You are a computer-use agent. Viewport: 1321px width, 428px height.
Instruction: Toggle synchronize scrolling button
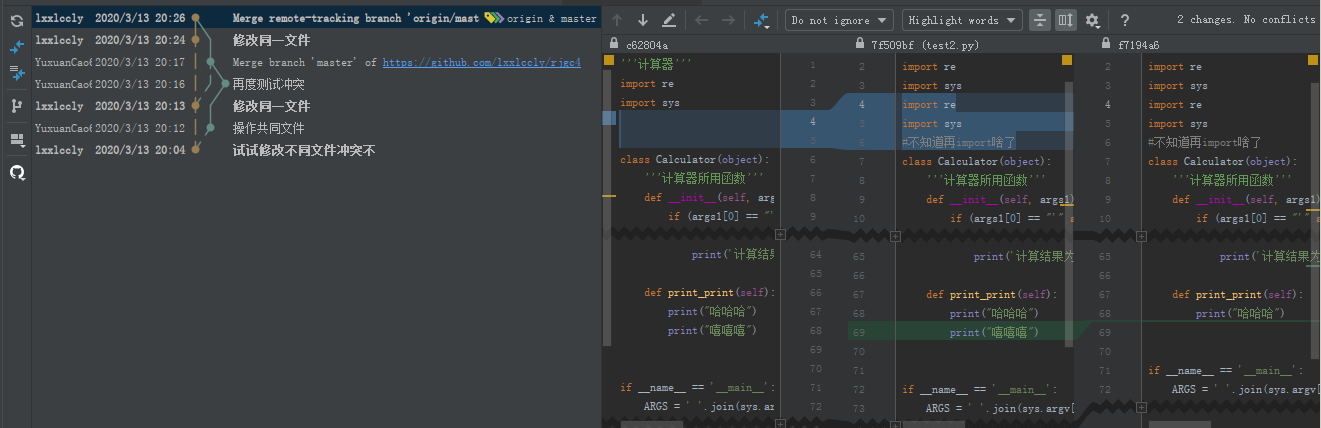[x=1066, y=20]
